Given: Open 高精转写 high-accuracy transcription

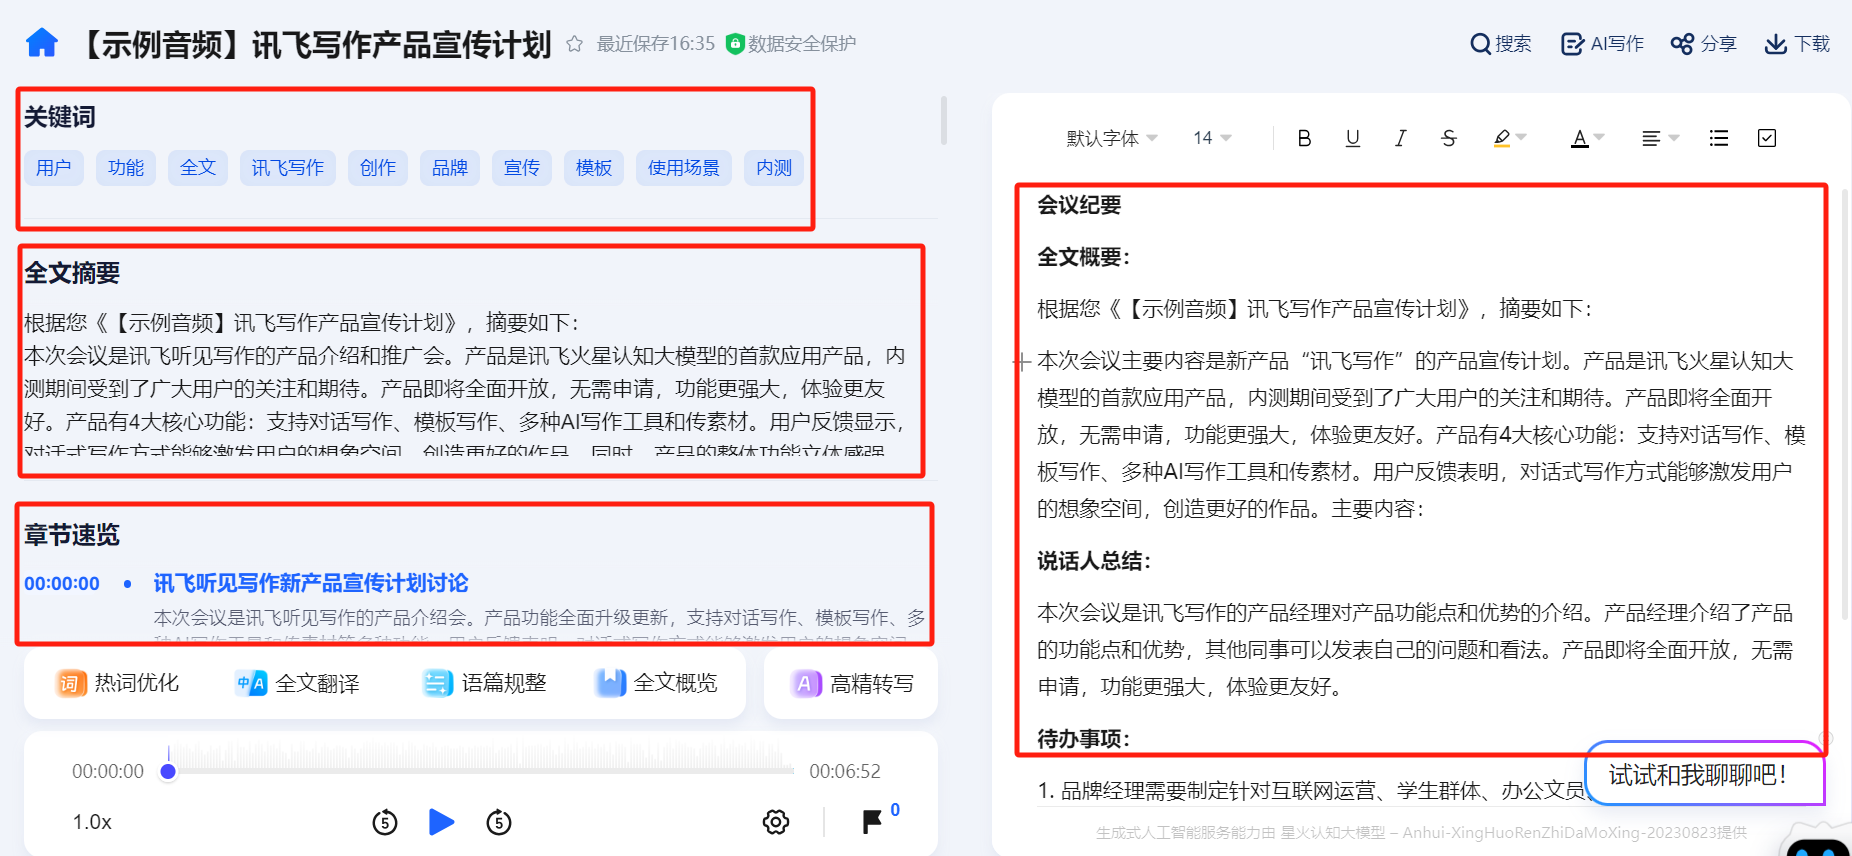Looking at the screenshot, I should [x=852, y=683].
